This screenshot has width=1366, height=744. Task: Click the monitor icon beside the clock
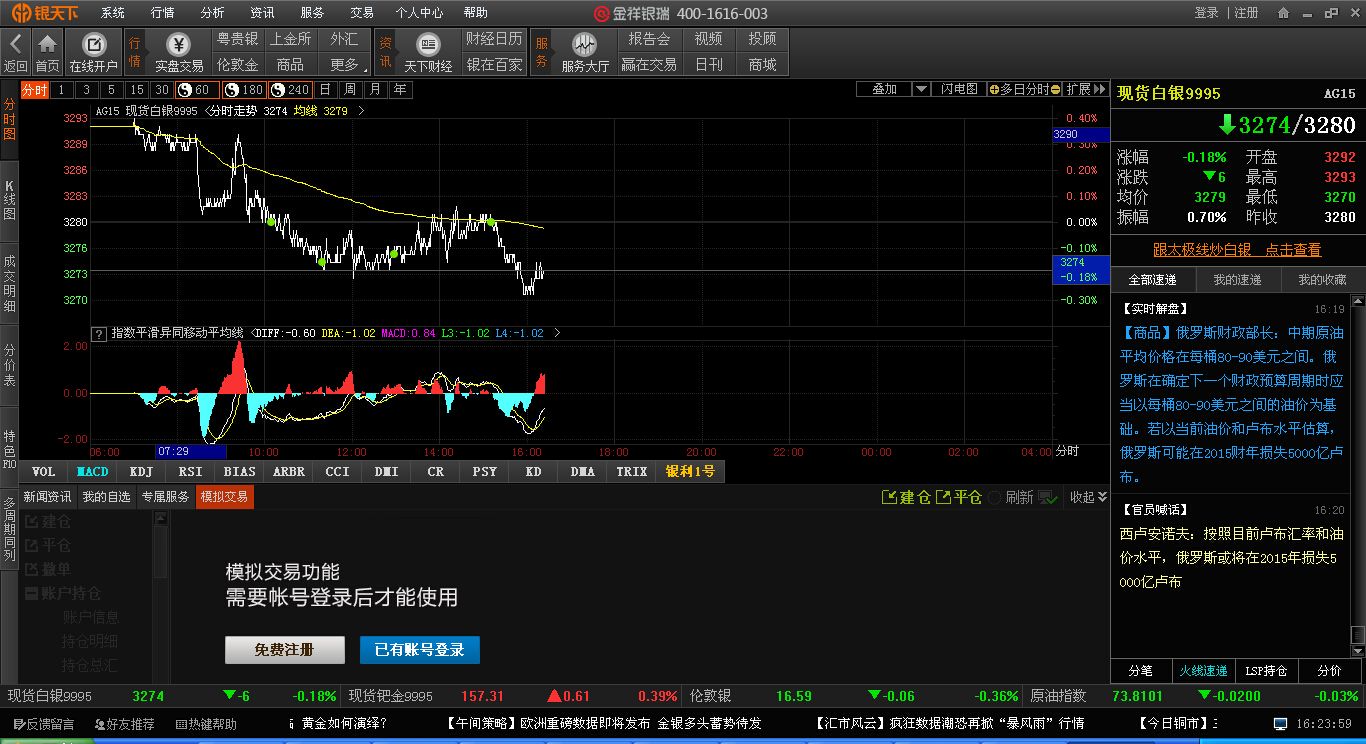[1280, 723]
